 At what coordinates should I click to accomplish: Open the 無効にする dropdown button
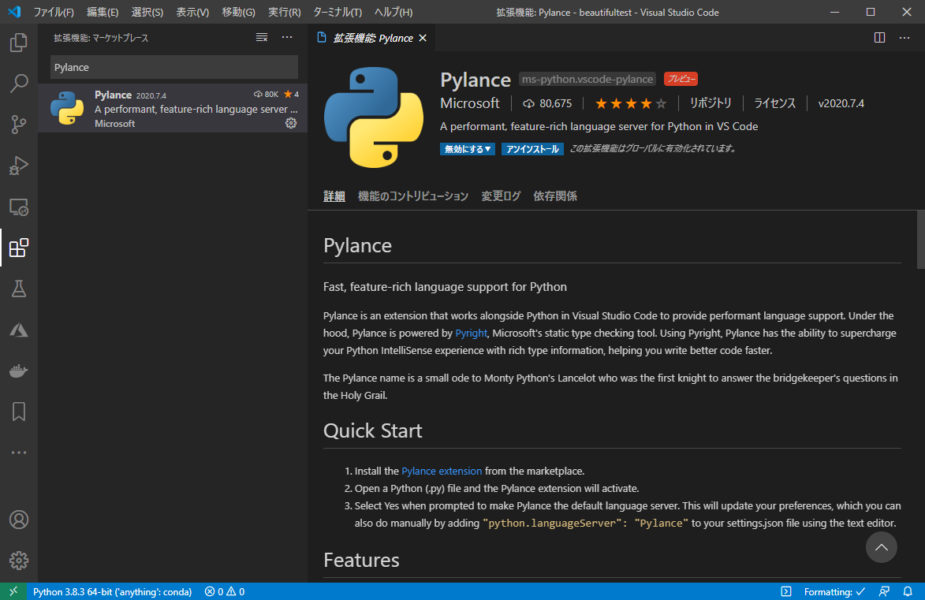(x=467, y=149)
